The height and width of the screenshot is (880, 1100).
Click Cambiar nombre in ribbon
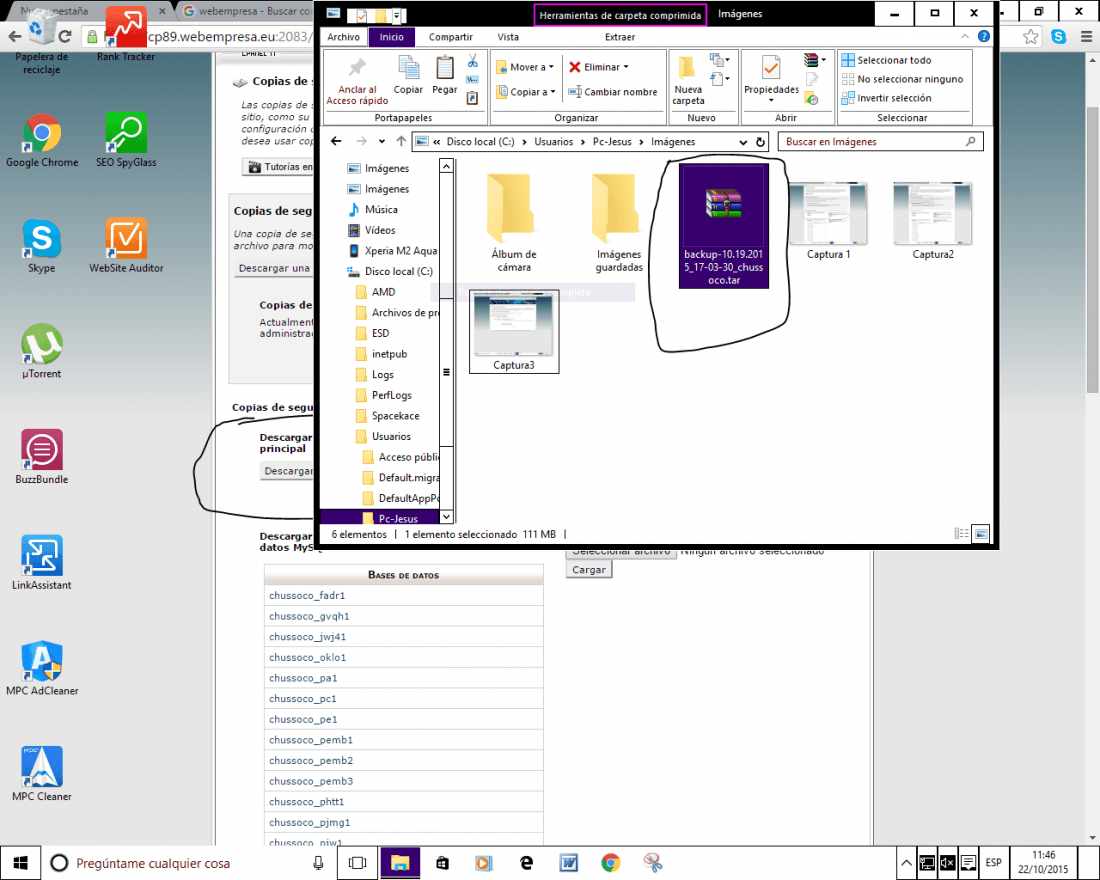(x=612, y=92)
